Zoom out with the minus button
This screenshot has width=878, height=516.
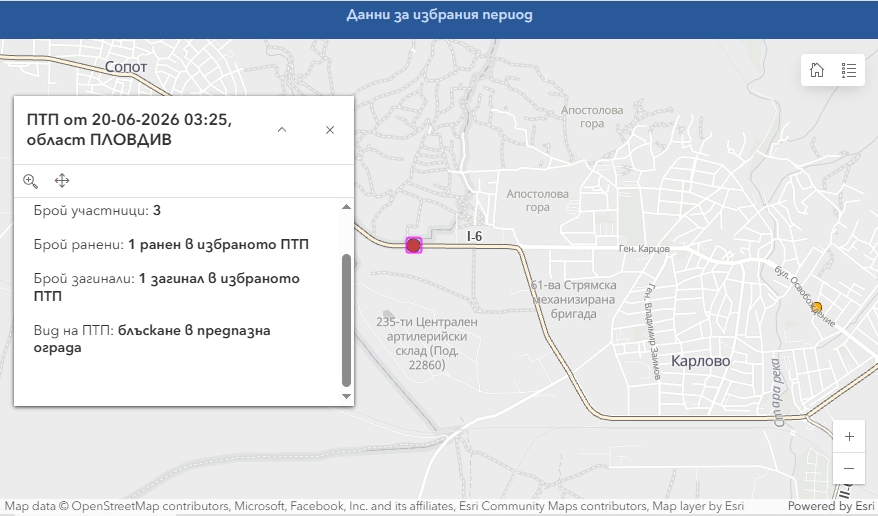click(849, 468)
